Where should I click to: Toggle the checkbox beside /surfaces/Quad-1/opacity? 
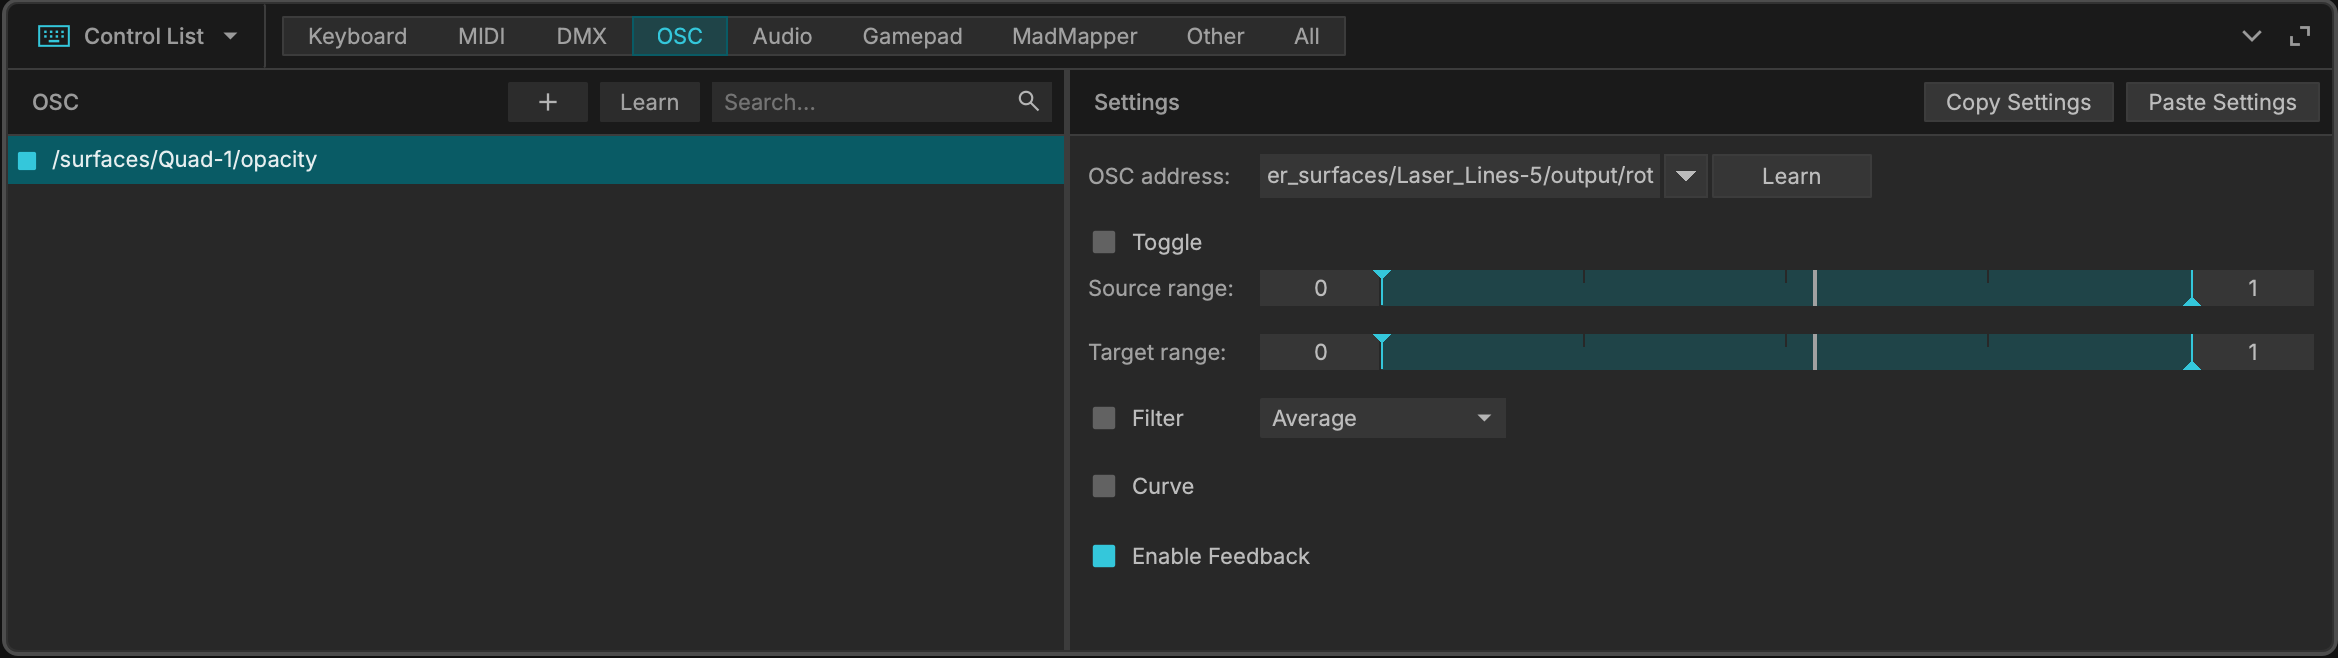28,160
